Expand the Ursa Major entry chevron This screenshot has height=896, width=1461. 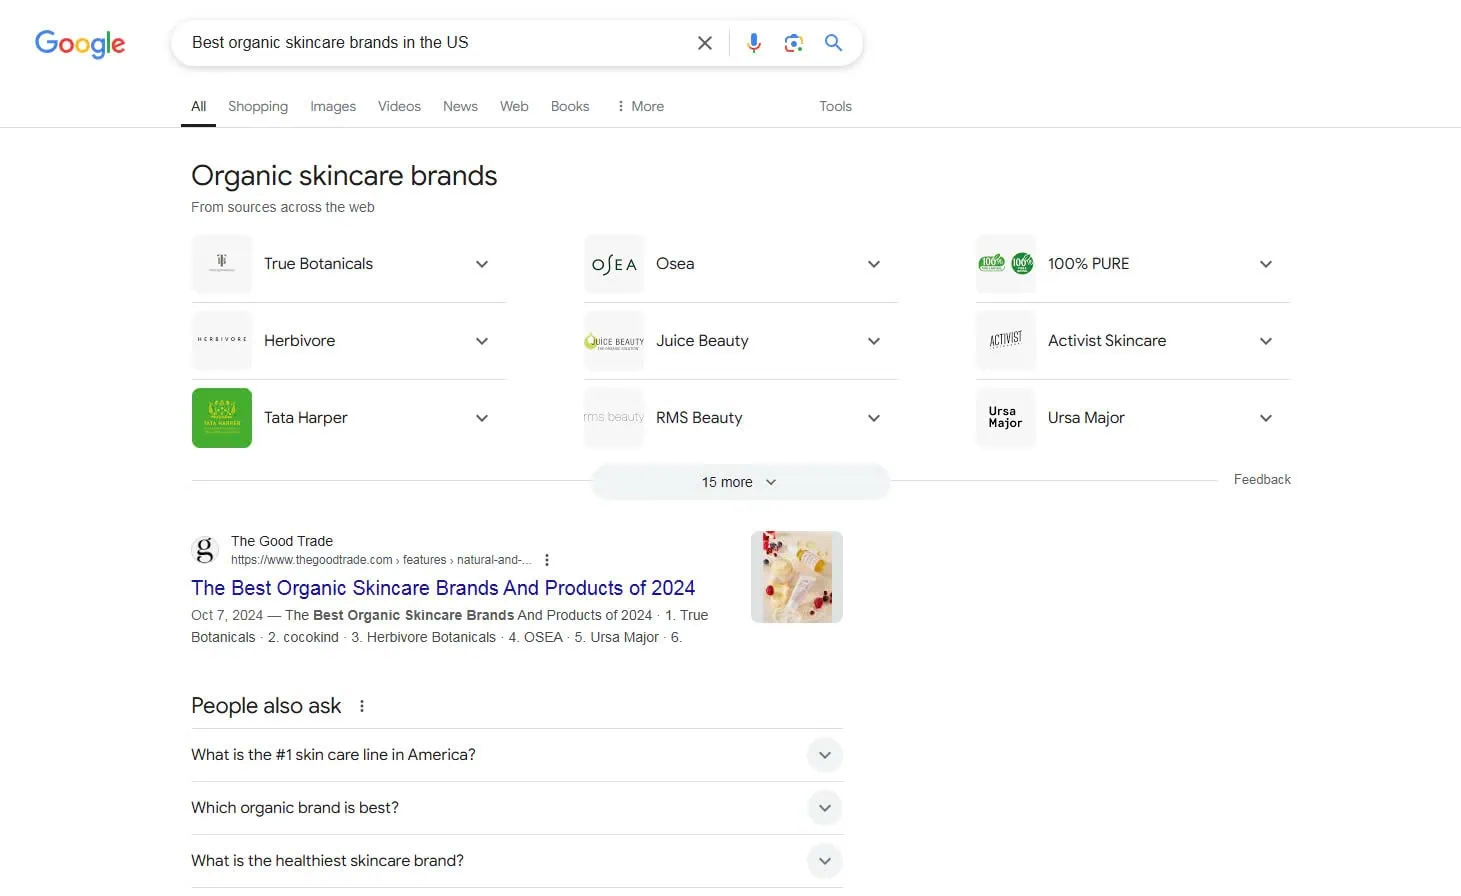coord(1266,418)
